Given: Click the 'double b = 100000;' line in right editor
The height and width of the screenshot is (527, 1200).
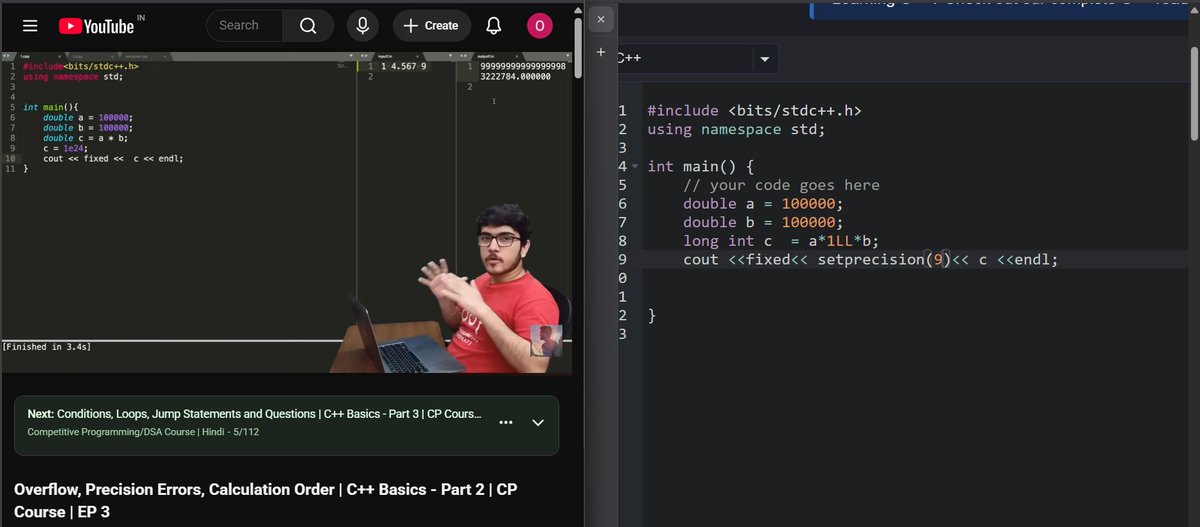Looking at the screenshot, I should 763,222.
